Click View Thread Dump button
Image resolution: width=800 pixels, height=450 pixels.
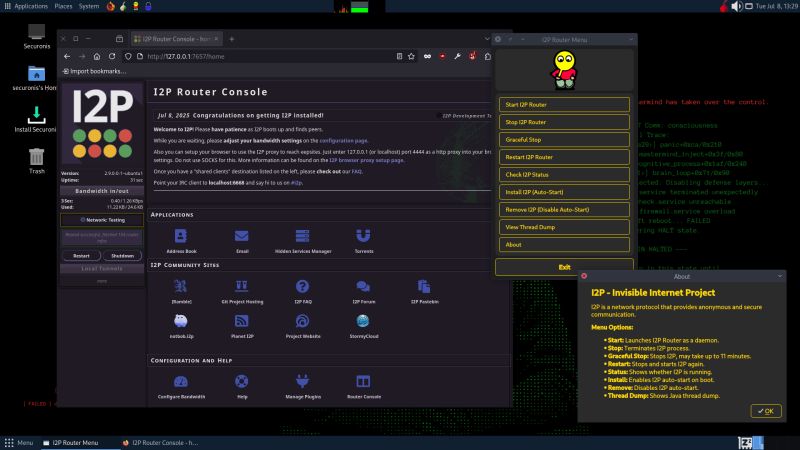[x=564, y=227]
